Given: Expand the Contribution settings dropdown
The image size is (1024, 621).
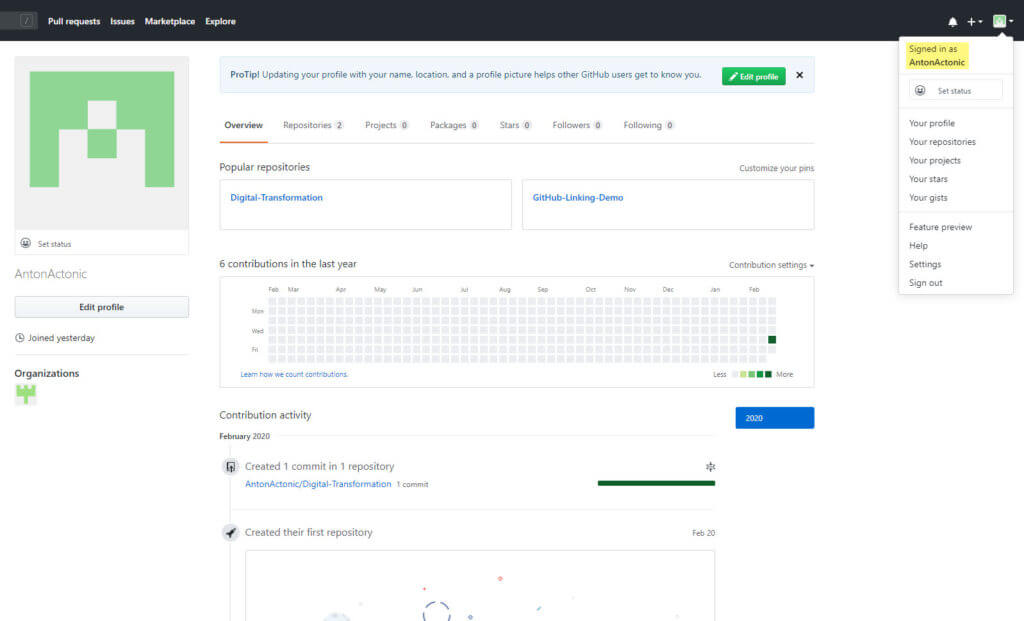Looking at the screenshot, I should pyautogui.click(x=770, y=265).
